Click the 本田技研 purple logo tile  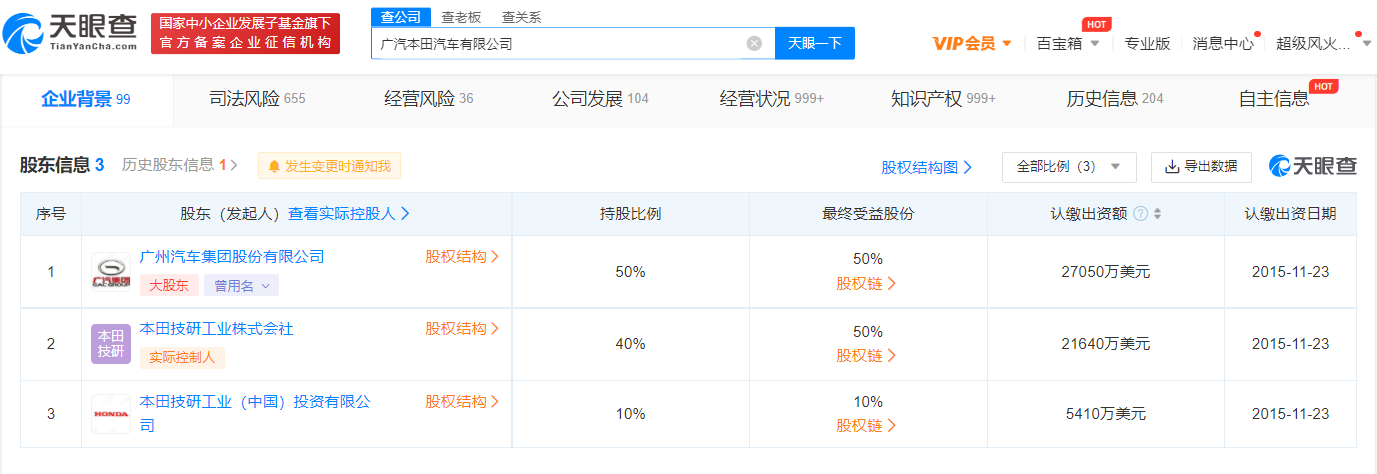pos(110,344)
